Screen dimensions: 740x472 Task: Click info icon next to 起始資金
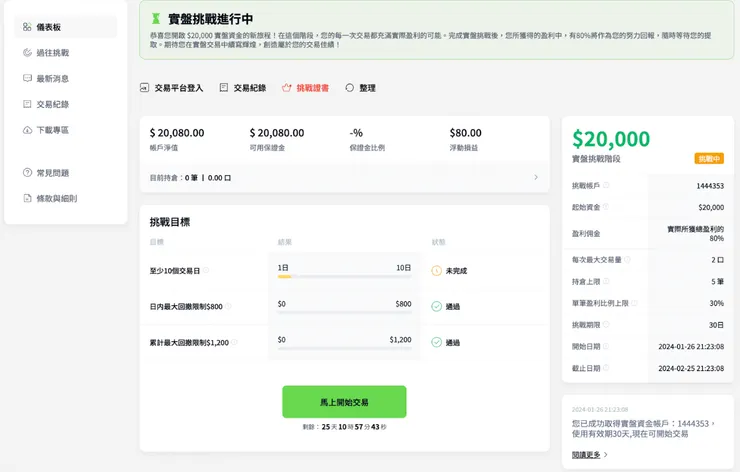pyautogui.click(x=606, y=207)
